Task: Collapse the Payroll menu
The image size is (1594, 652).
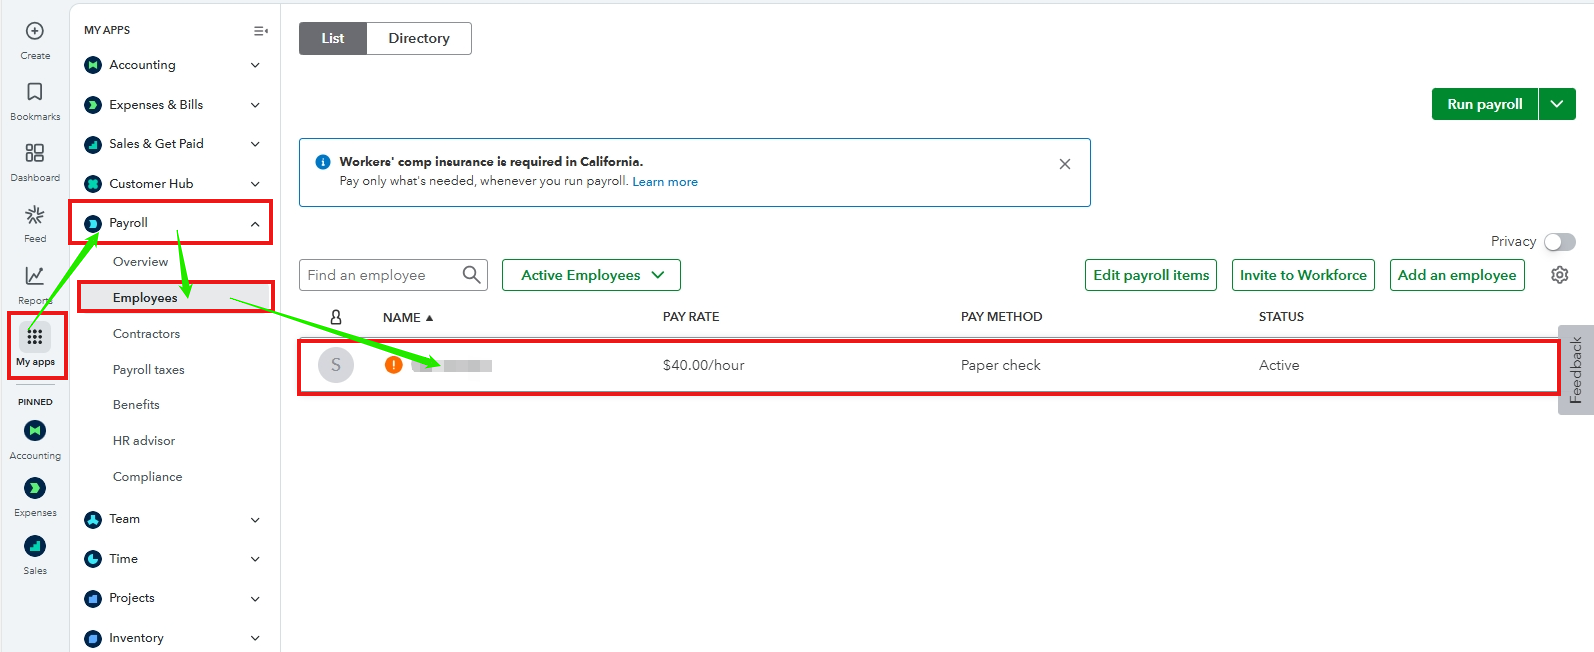Action: point(255,224)
